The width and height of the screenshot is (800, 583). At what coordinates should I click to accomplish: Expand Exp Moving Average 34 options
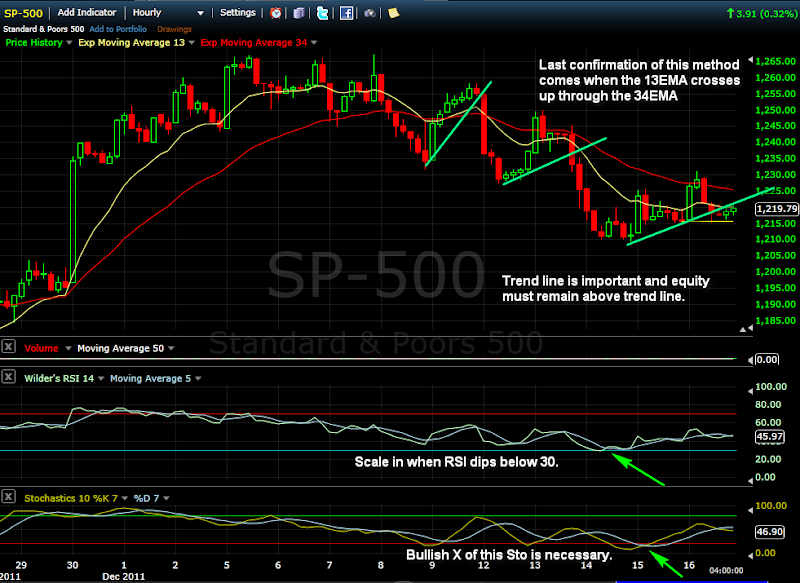coord(314,43)
